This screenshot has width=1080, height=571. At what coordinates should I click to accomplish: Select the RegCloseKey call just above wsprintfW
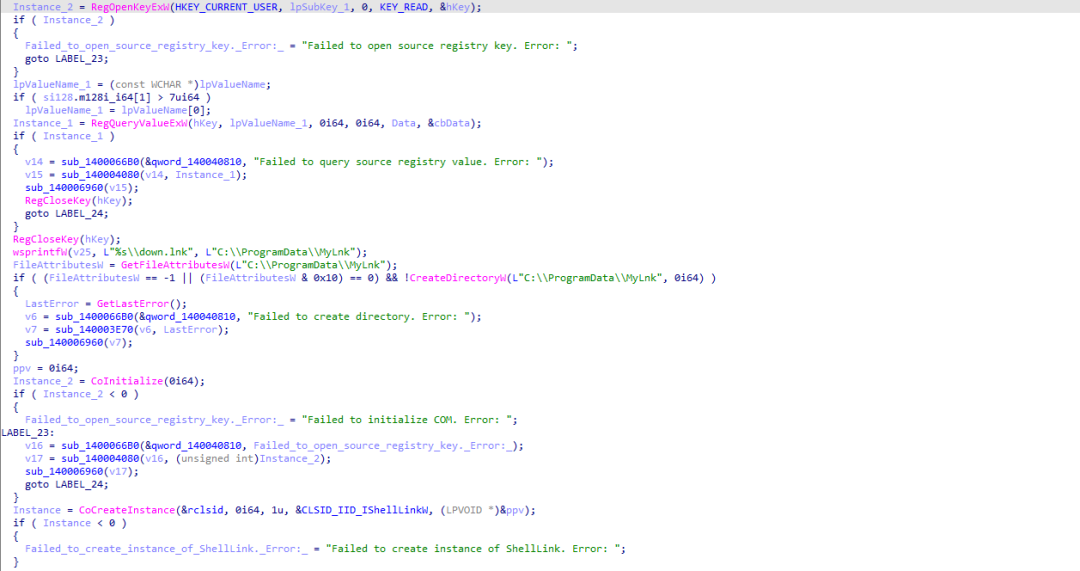pos(67,239)
